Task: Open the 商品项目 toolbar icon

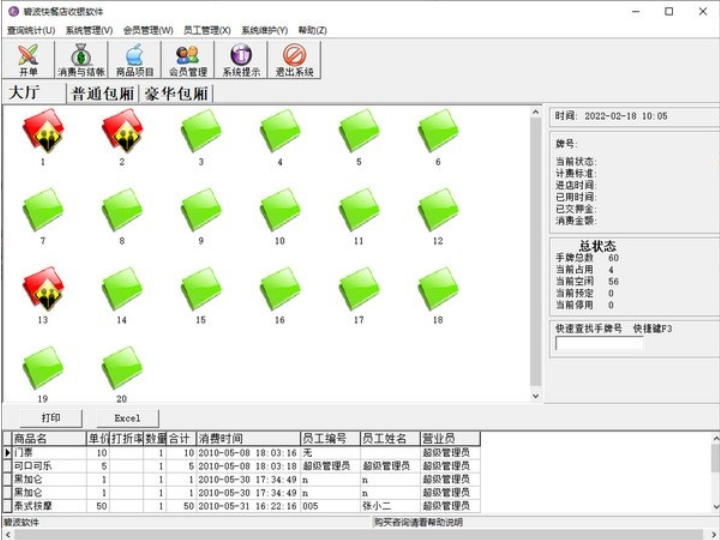Action: pos(135,60)
